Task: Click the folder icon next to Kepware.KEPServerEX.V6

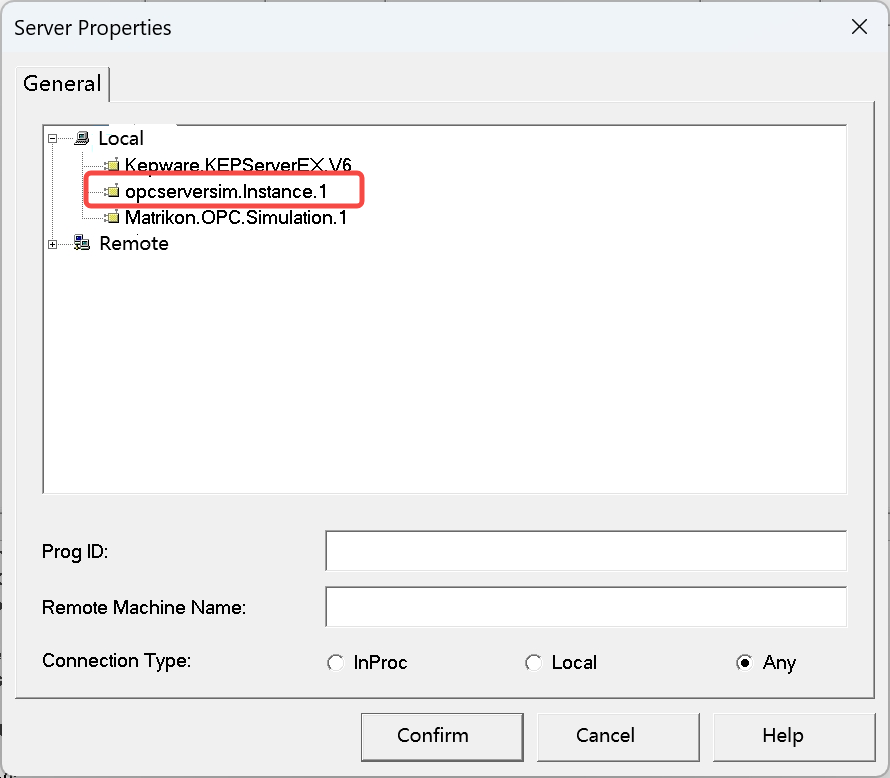Action: [112, 164]
